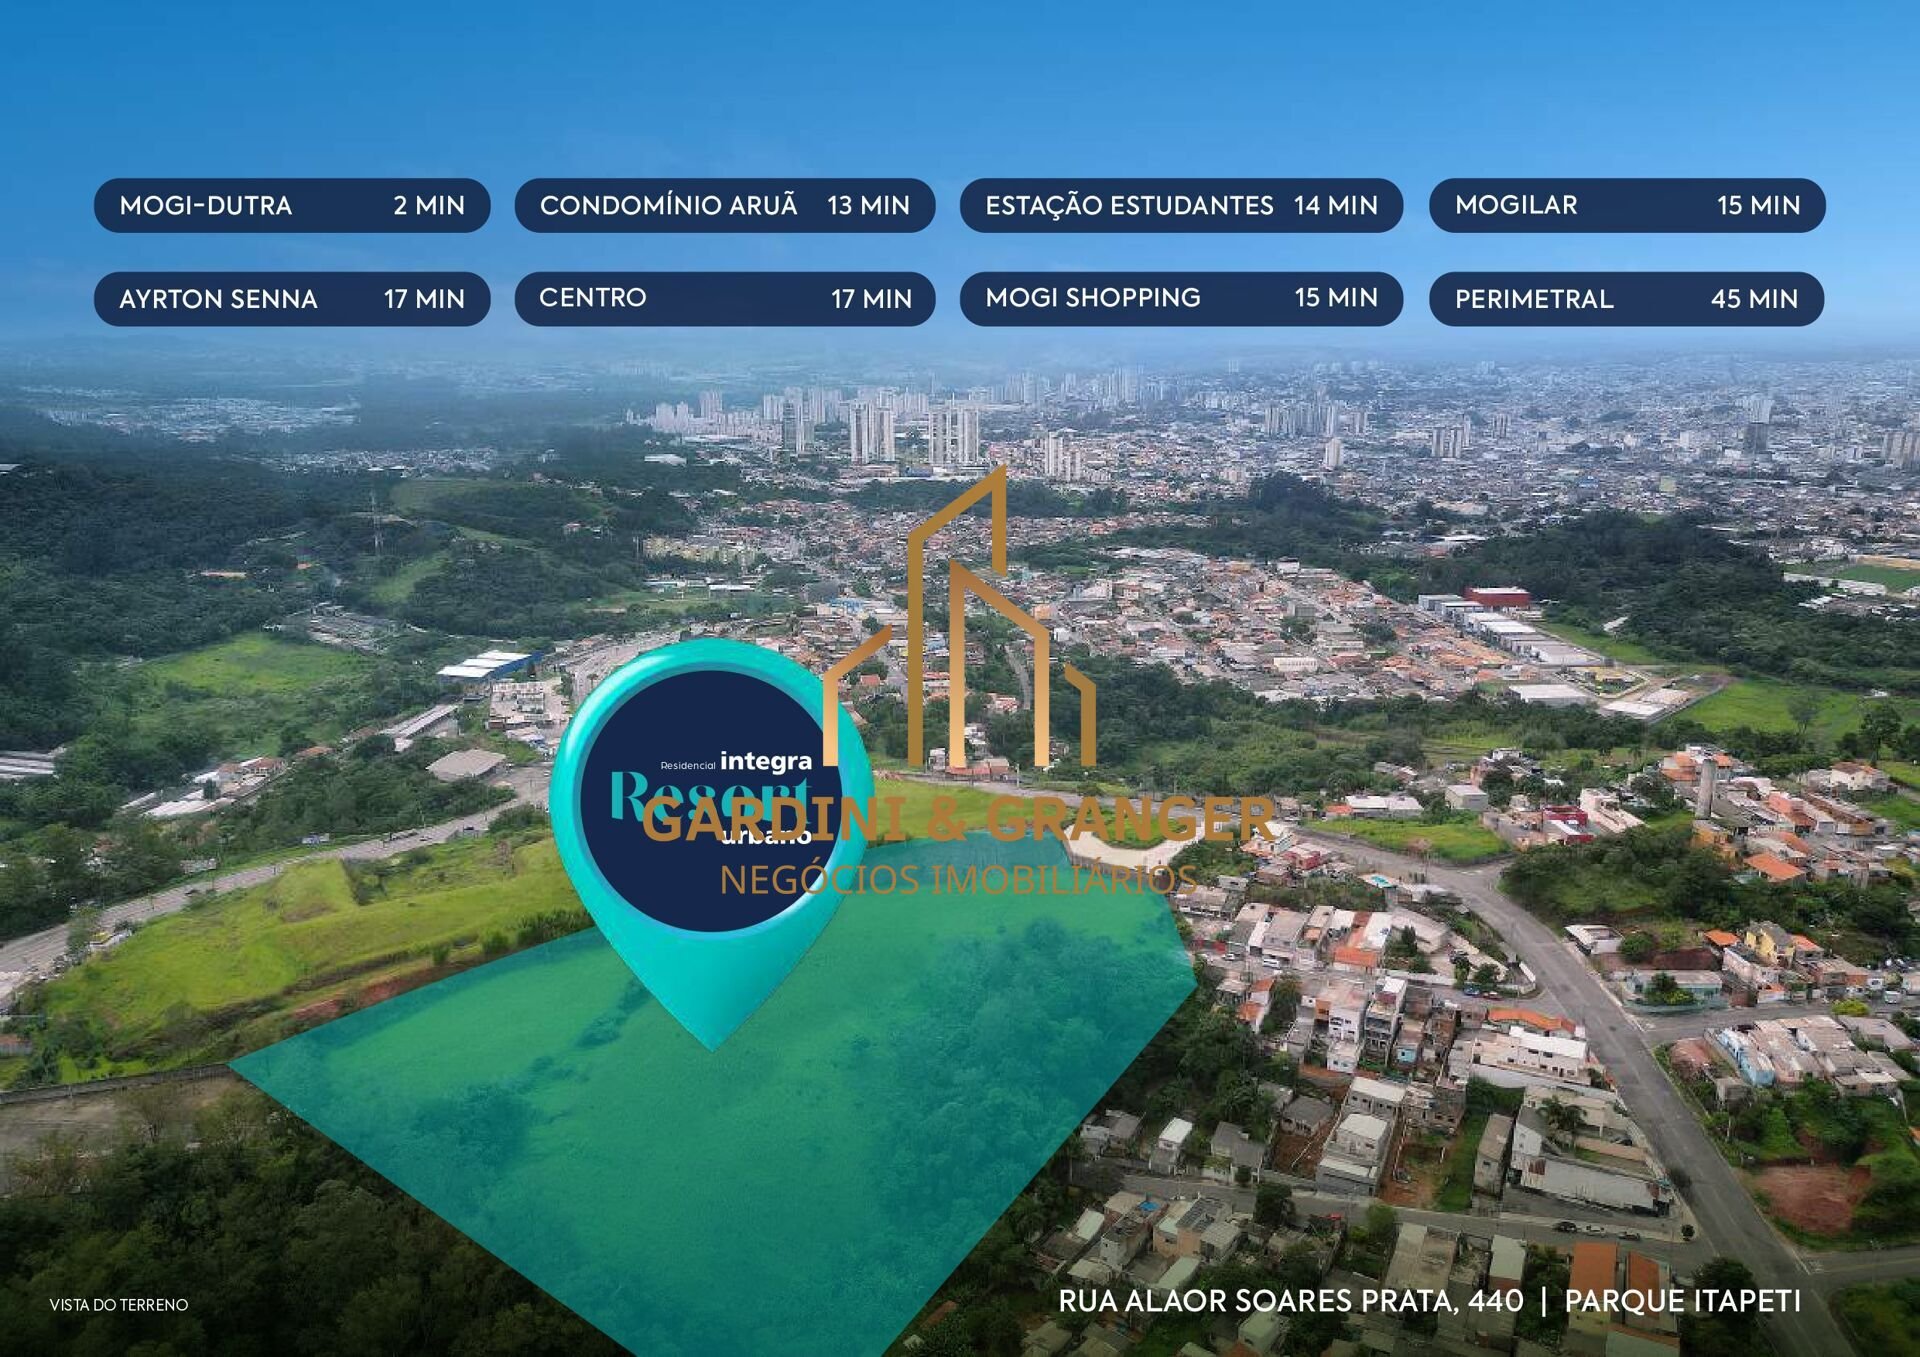Click the VISTA DO TERRENO caption
Screen dimensions: 1920x1357
(119, 1305)
